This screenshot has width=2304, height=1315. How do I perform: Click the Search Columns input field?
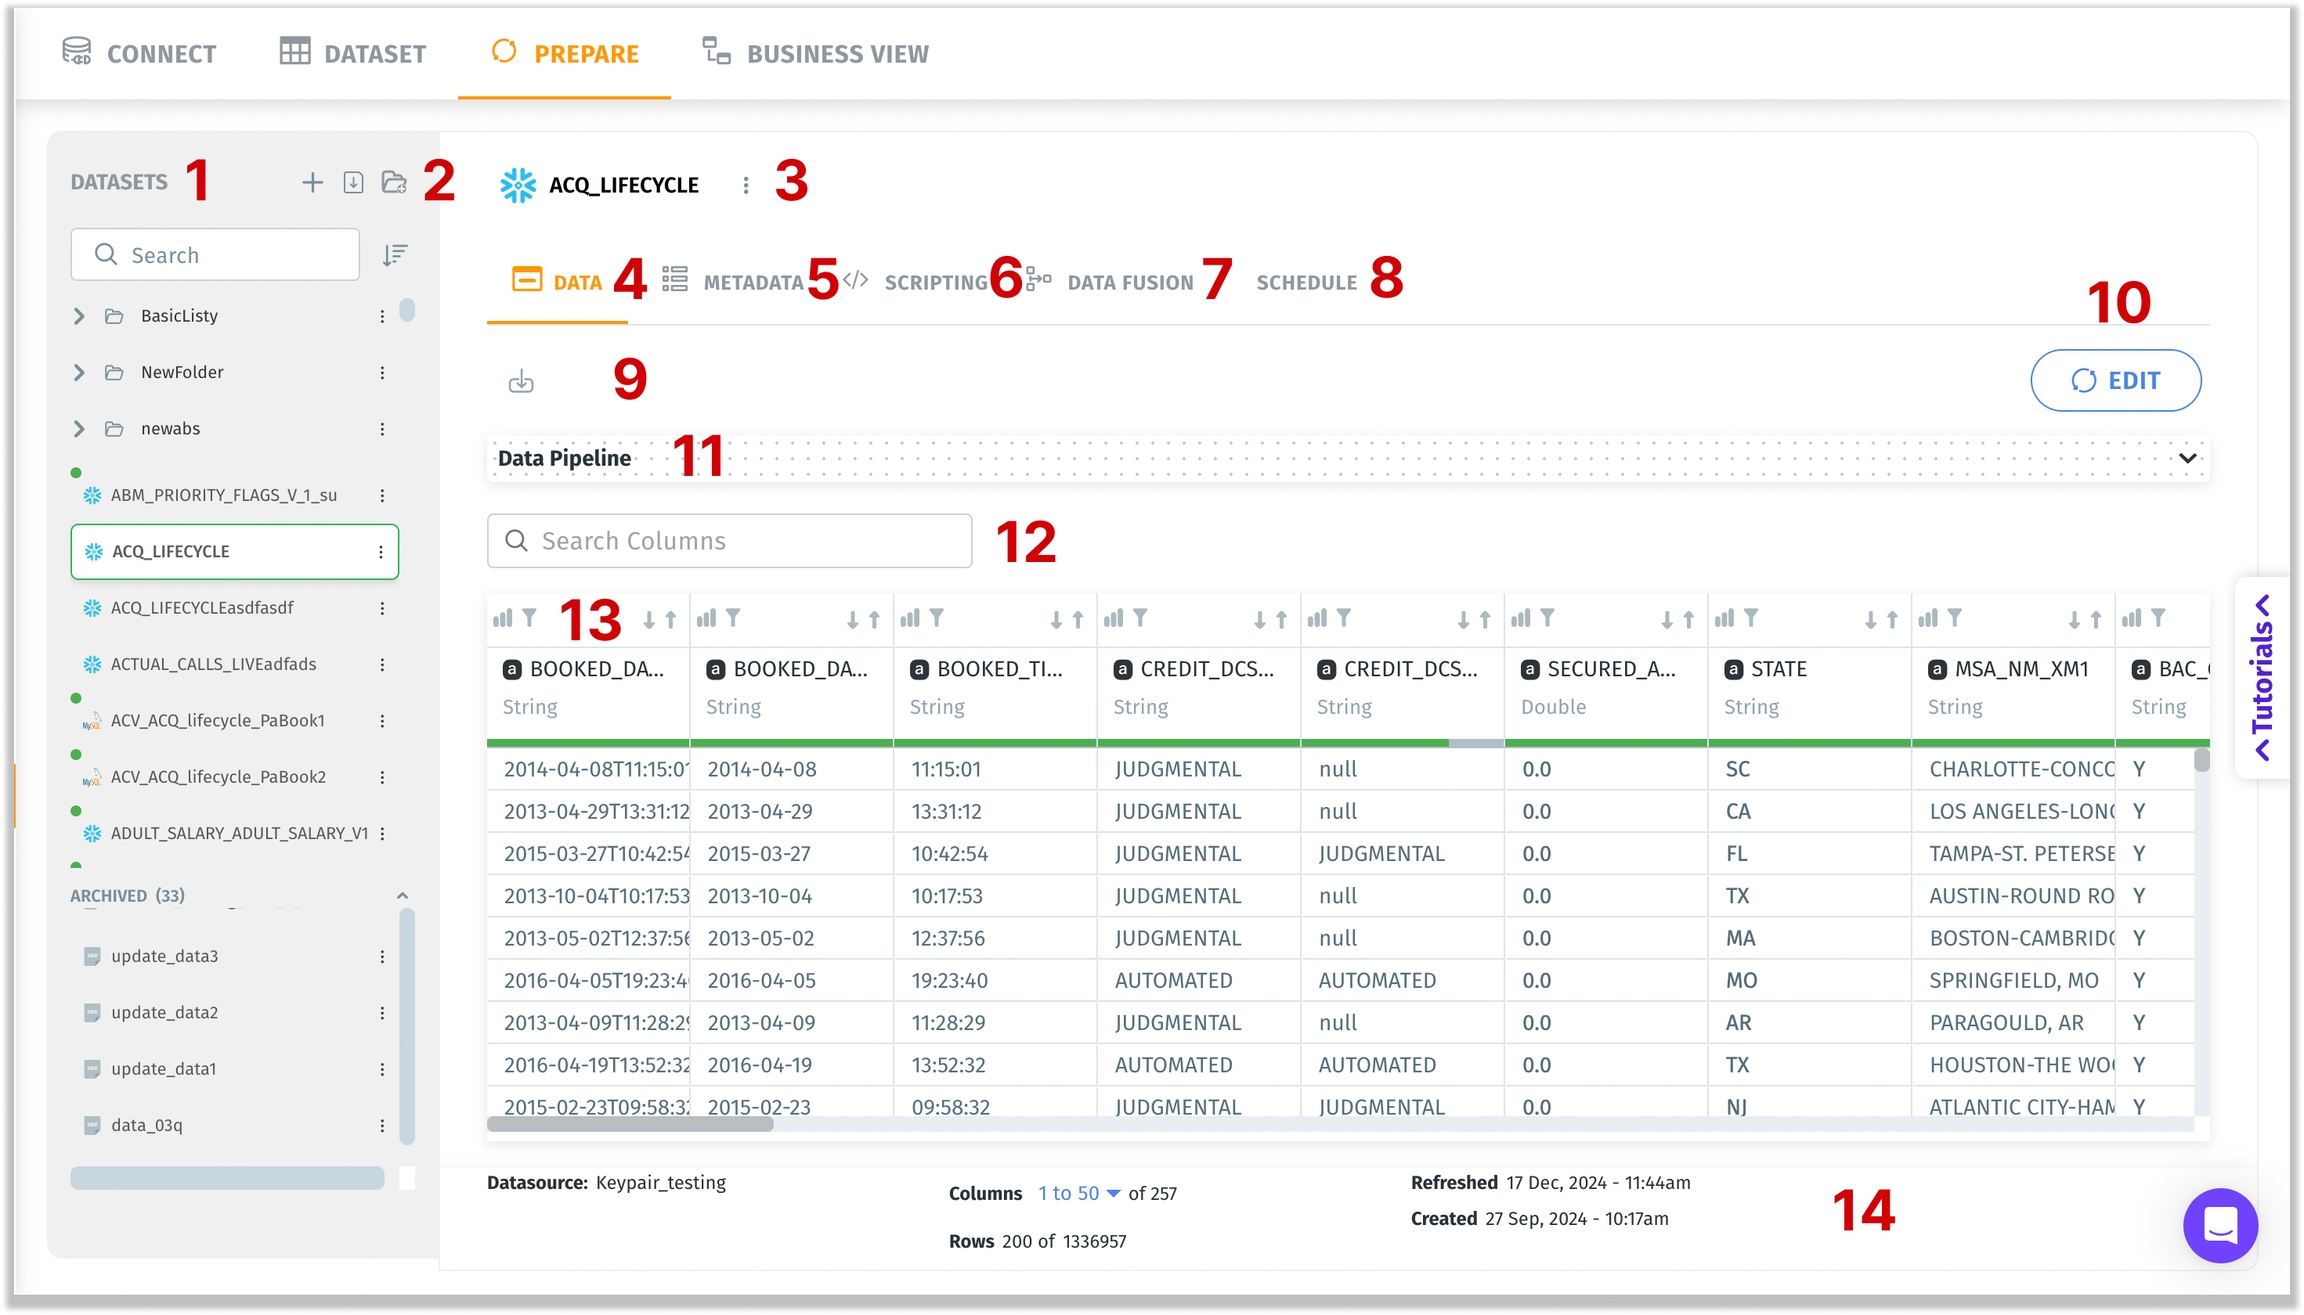(x=730, y=541)
